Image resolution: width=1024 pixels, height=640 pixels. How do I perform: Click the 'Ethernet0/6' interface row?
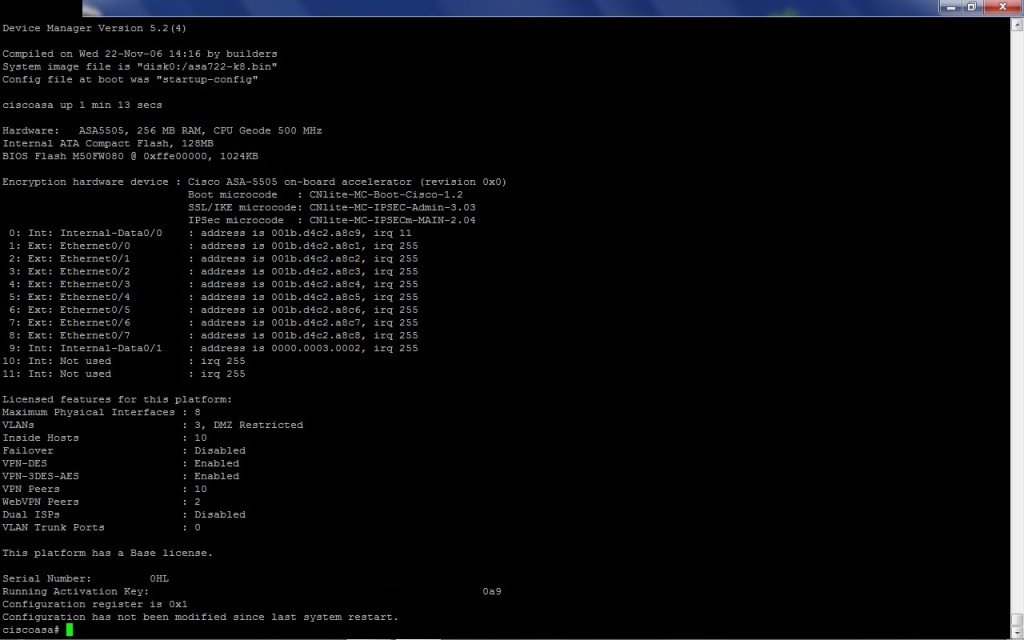tap(213, 323)
